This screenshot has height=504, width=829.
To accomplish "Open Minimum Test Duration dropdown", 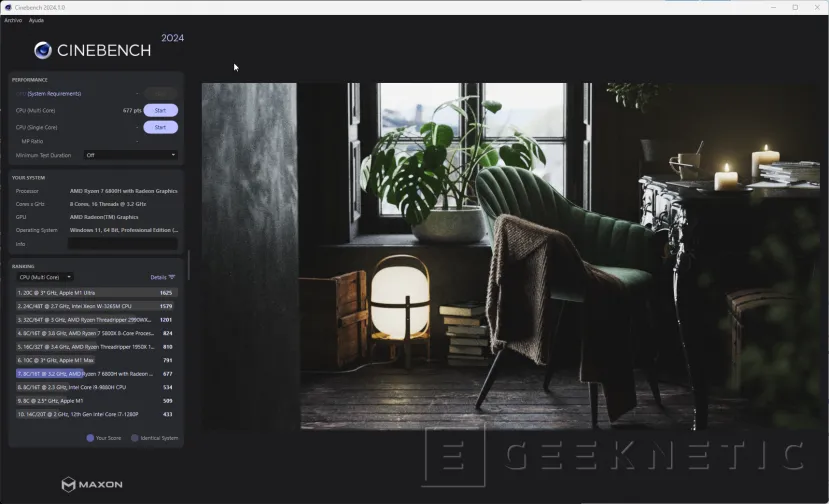I will tap(131, 155).
